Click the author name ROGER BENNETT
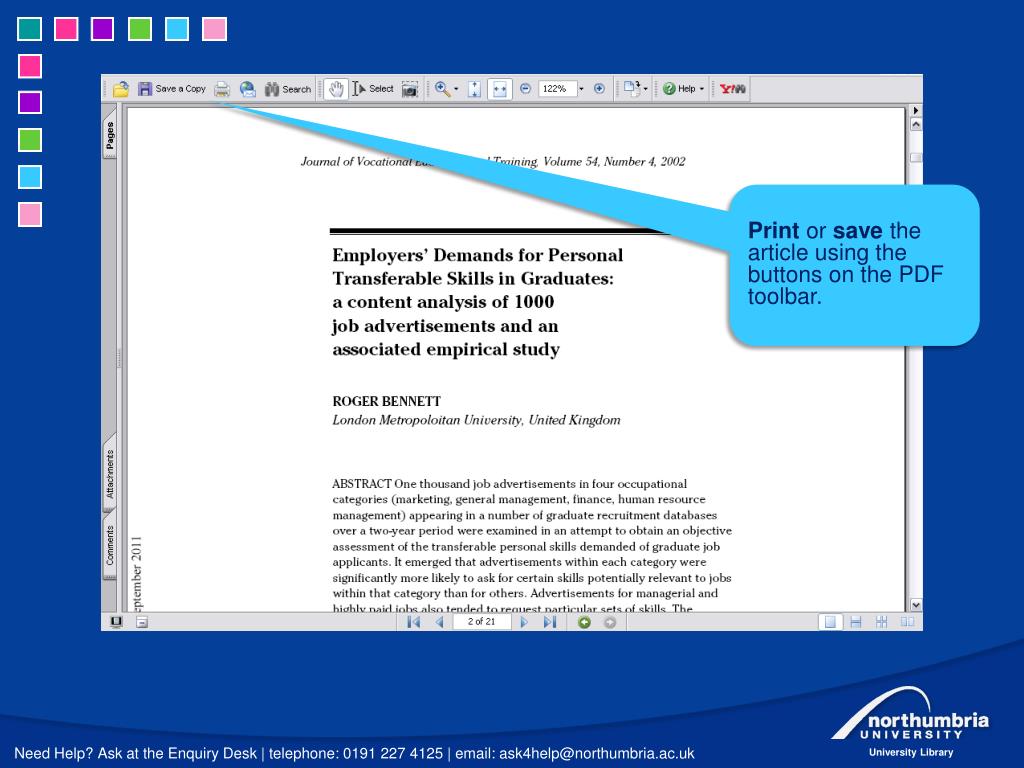Screen dimensions: 1024x768 click(387, 401)
